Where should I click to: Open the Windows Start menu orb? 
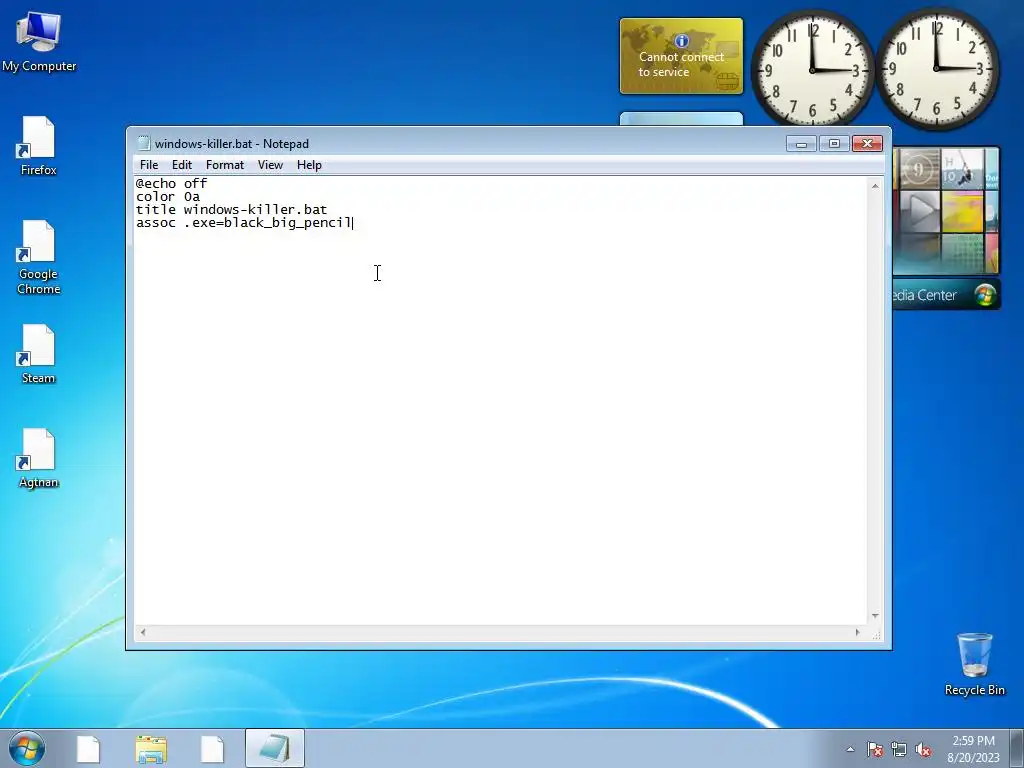pyautogui.click(x=27, y=748)
